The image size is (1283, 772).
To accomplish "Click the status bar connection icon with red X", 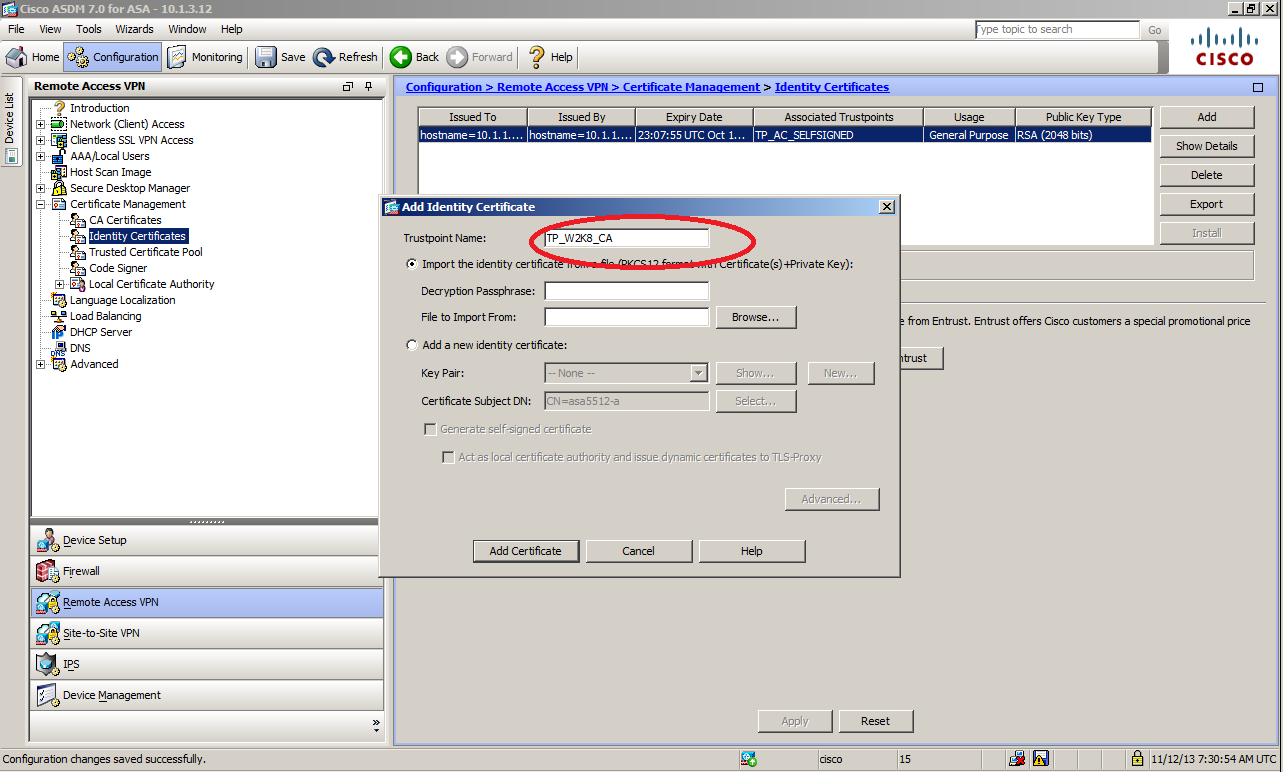I will [x=1017, y=759].
